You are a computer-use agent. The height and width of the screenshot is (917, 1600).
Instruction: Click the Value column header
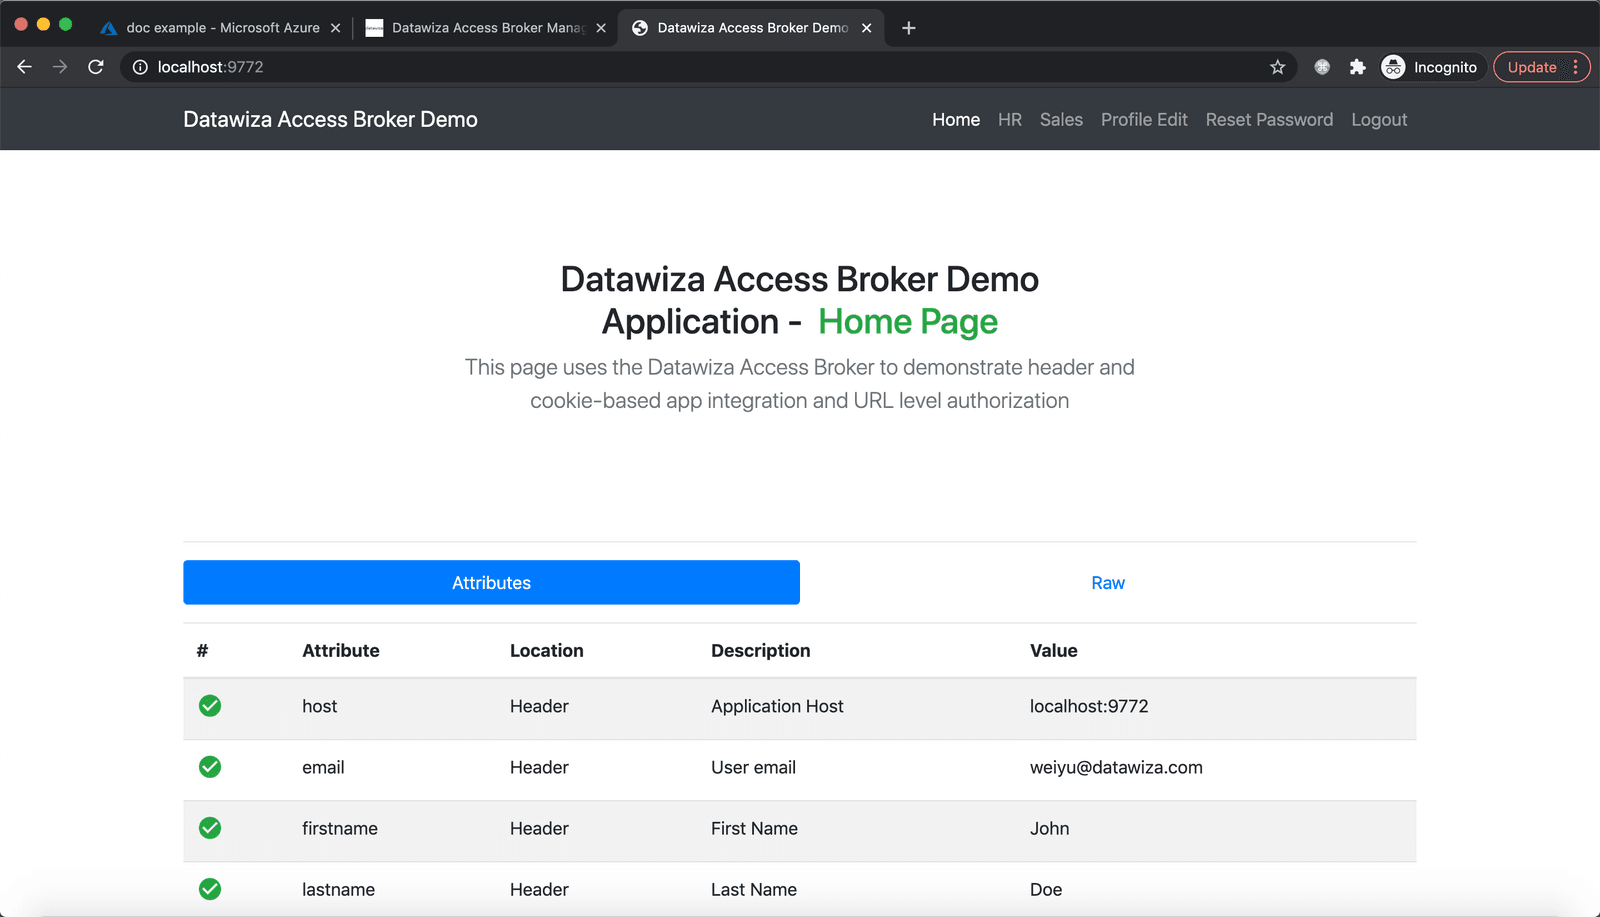(1053, 650)
